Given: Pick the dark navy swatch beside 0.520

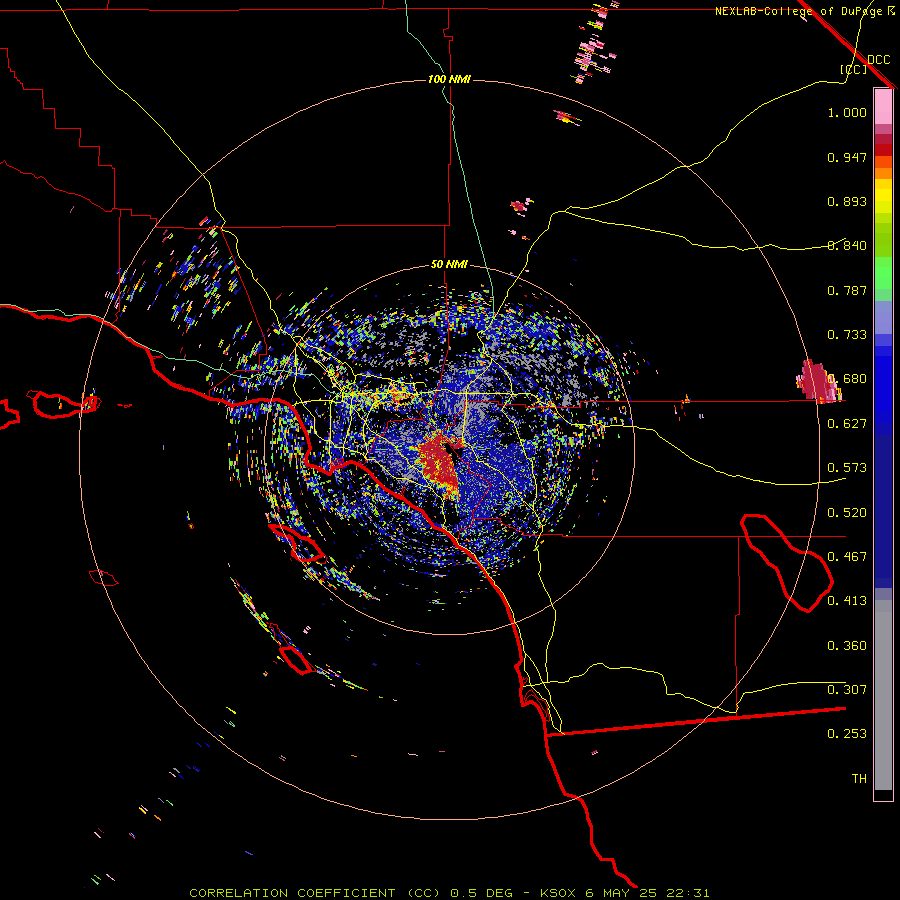Looking at the screenshot, I should [883, 511].
